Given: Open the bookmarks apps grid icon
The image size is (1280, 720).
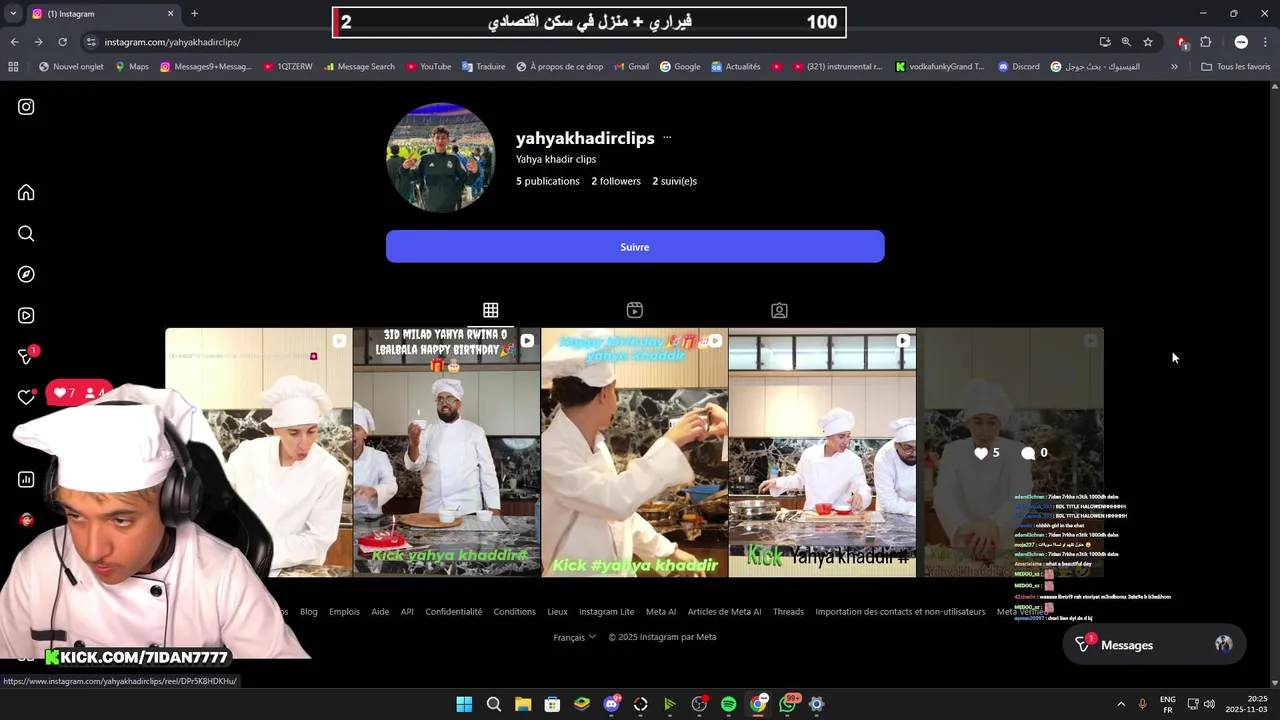Looking at the screenshot, I should pyautogui.click(x=13, y=67).
